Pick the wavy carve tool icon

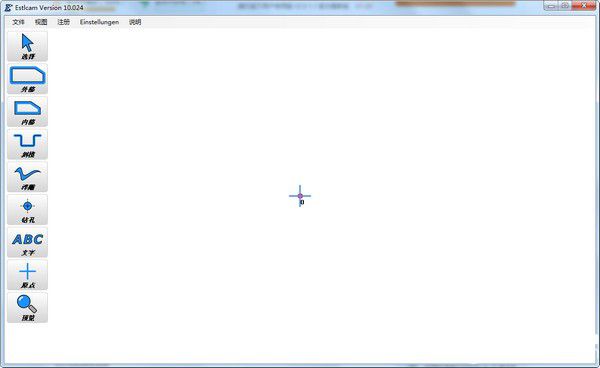(x=27, y=177)
